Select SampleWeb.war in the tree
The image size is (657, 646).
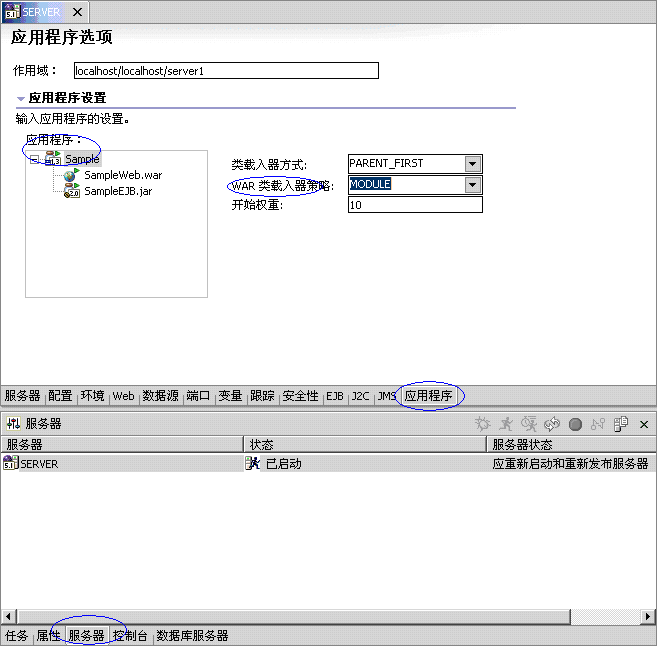[123, 175]
